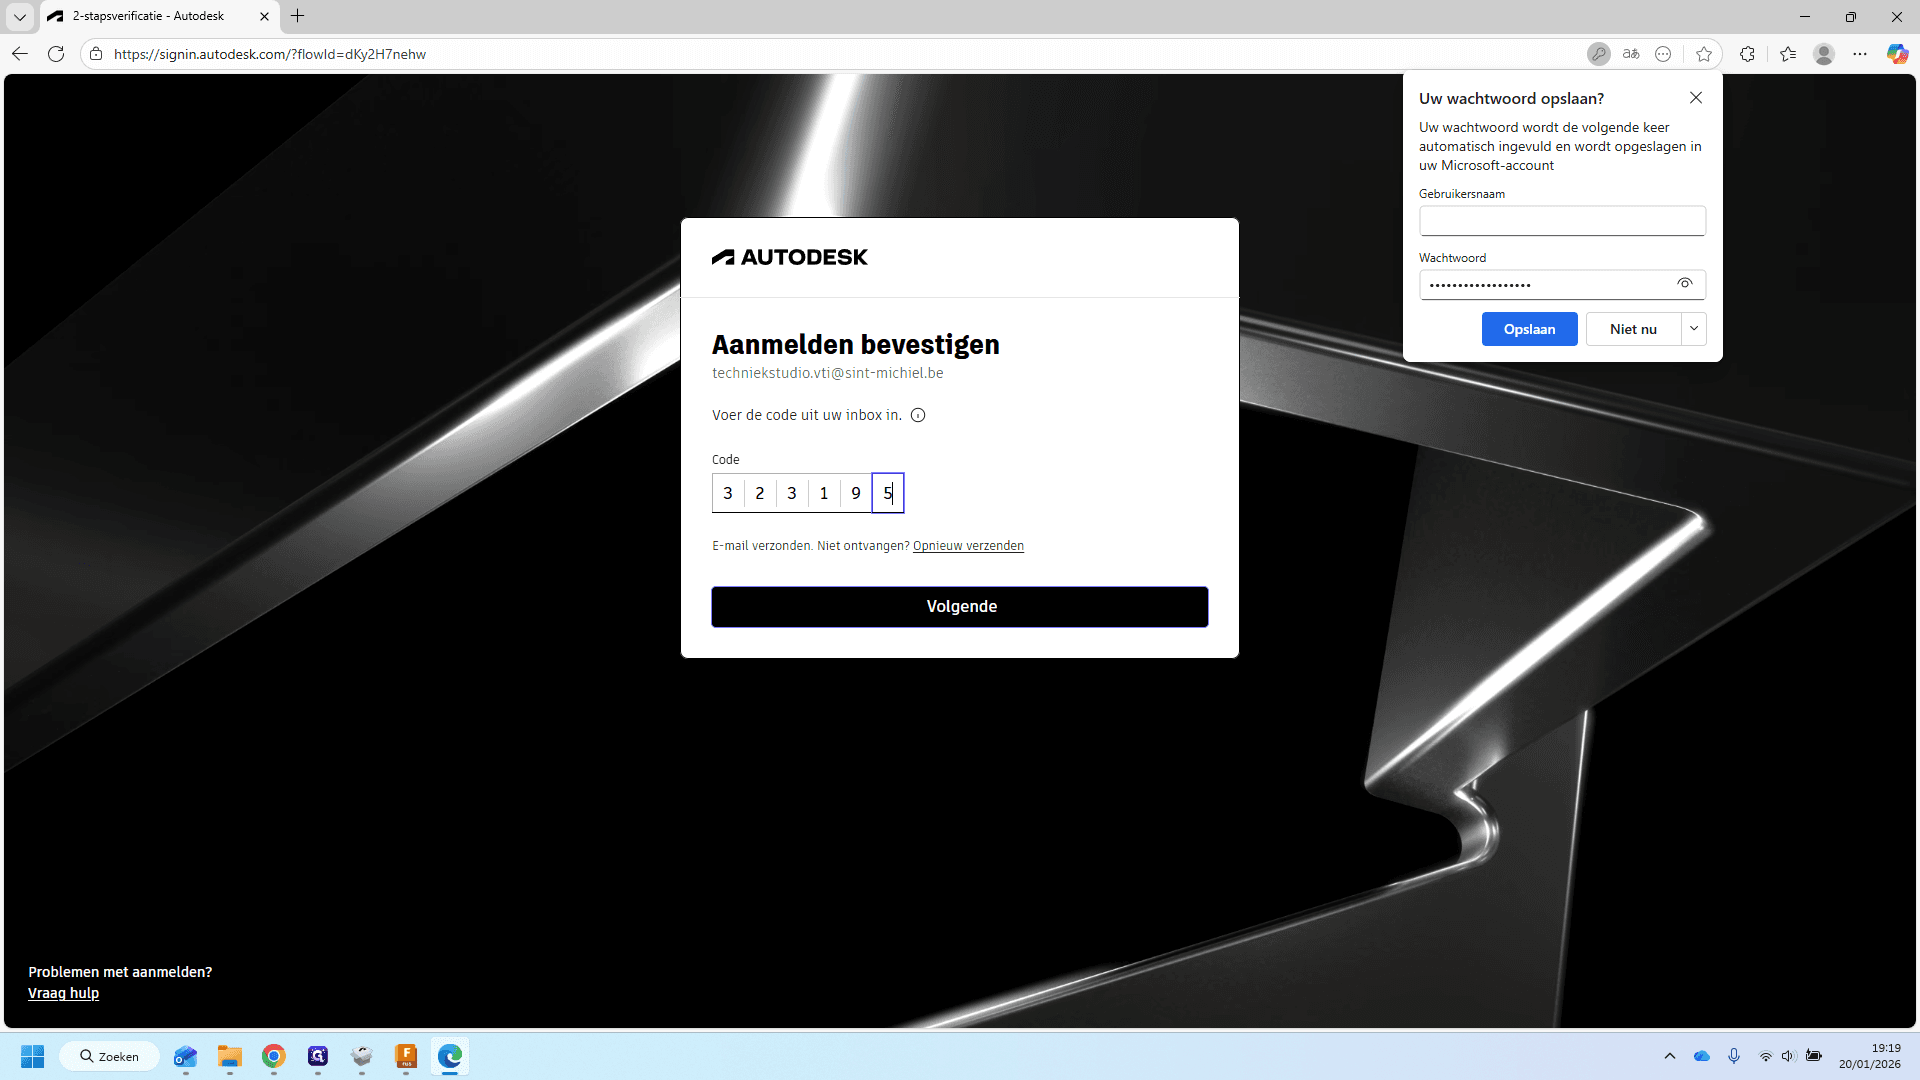Viewport: 1920px width, 1080px height.
Task: Open the tab actions dropdown
Action: (20, 16)
